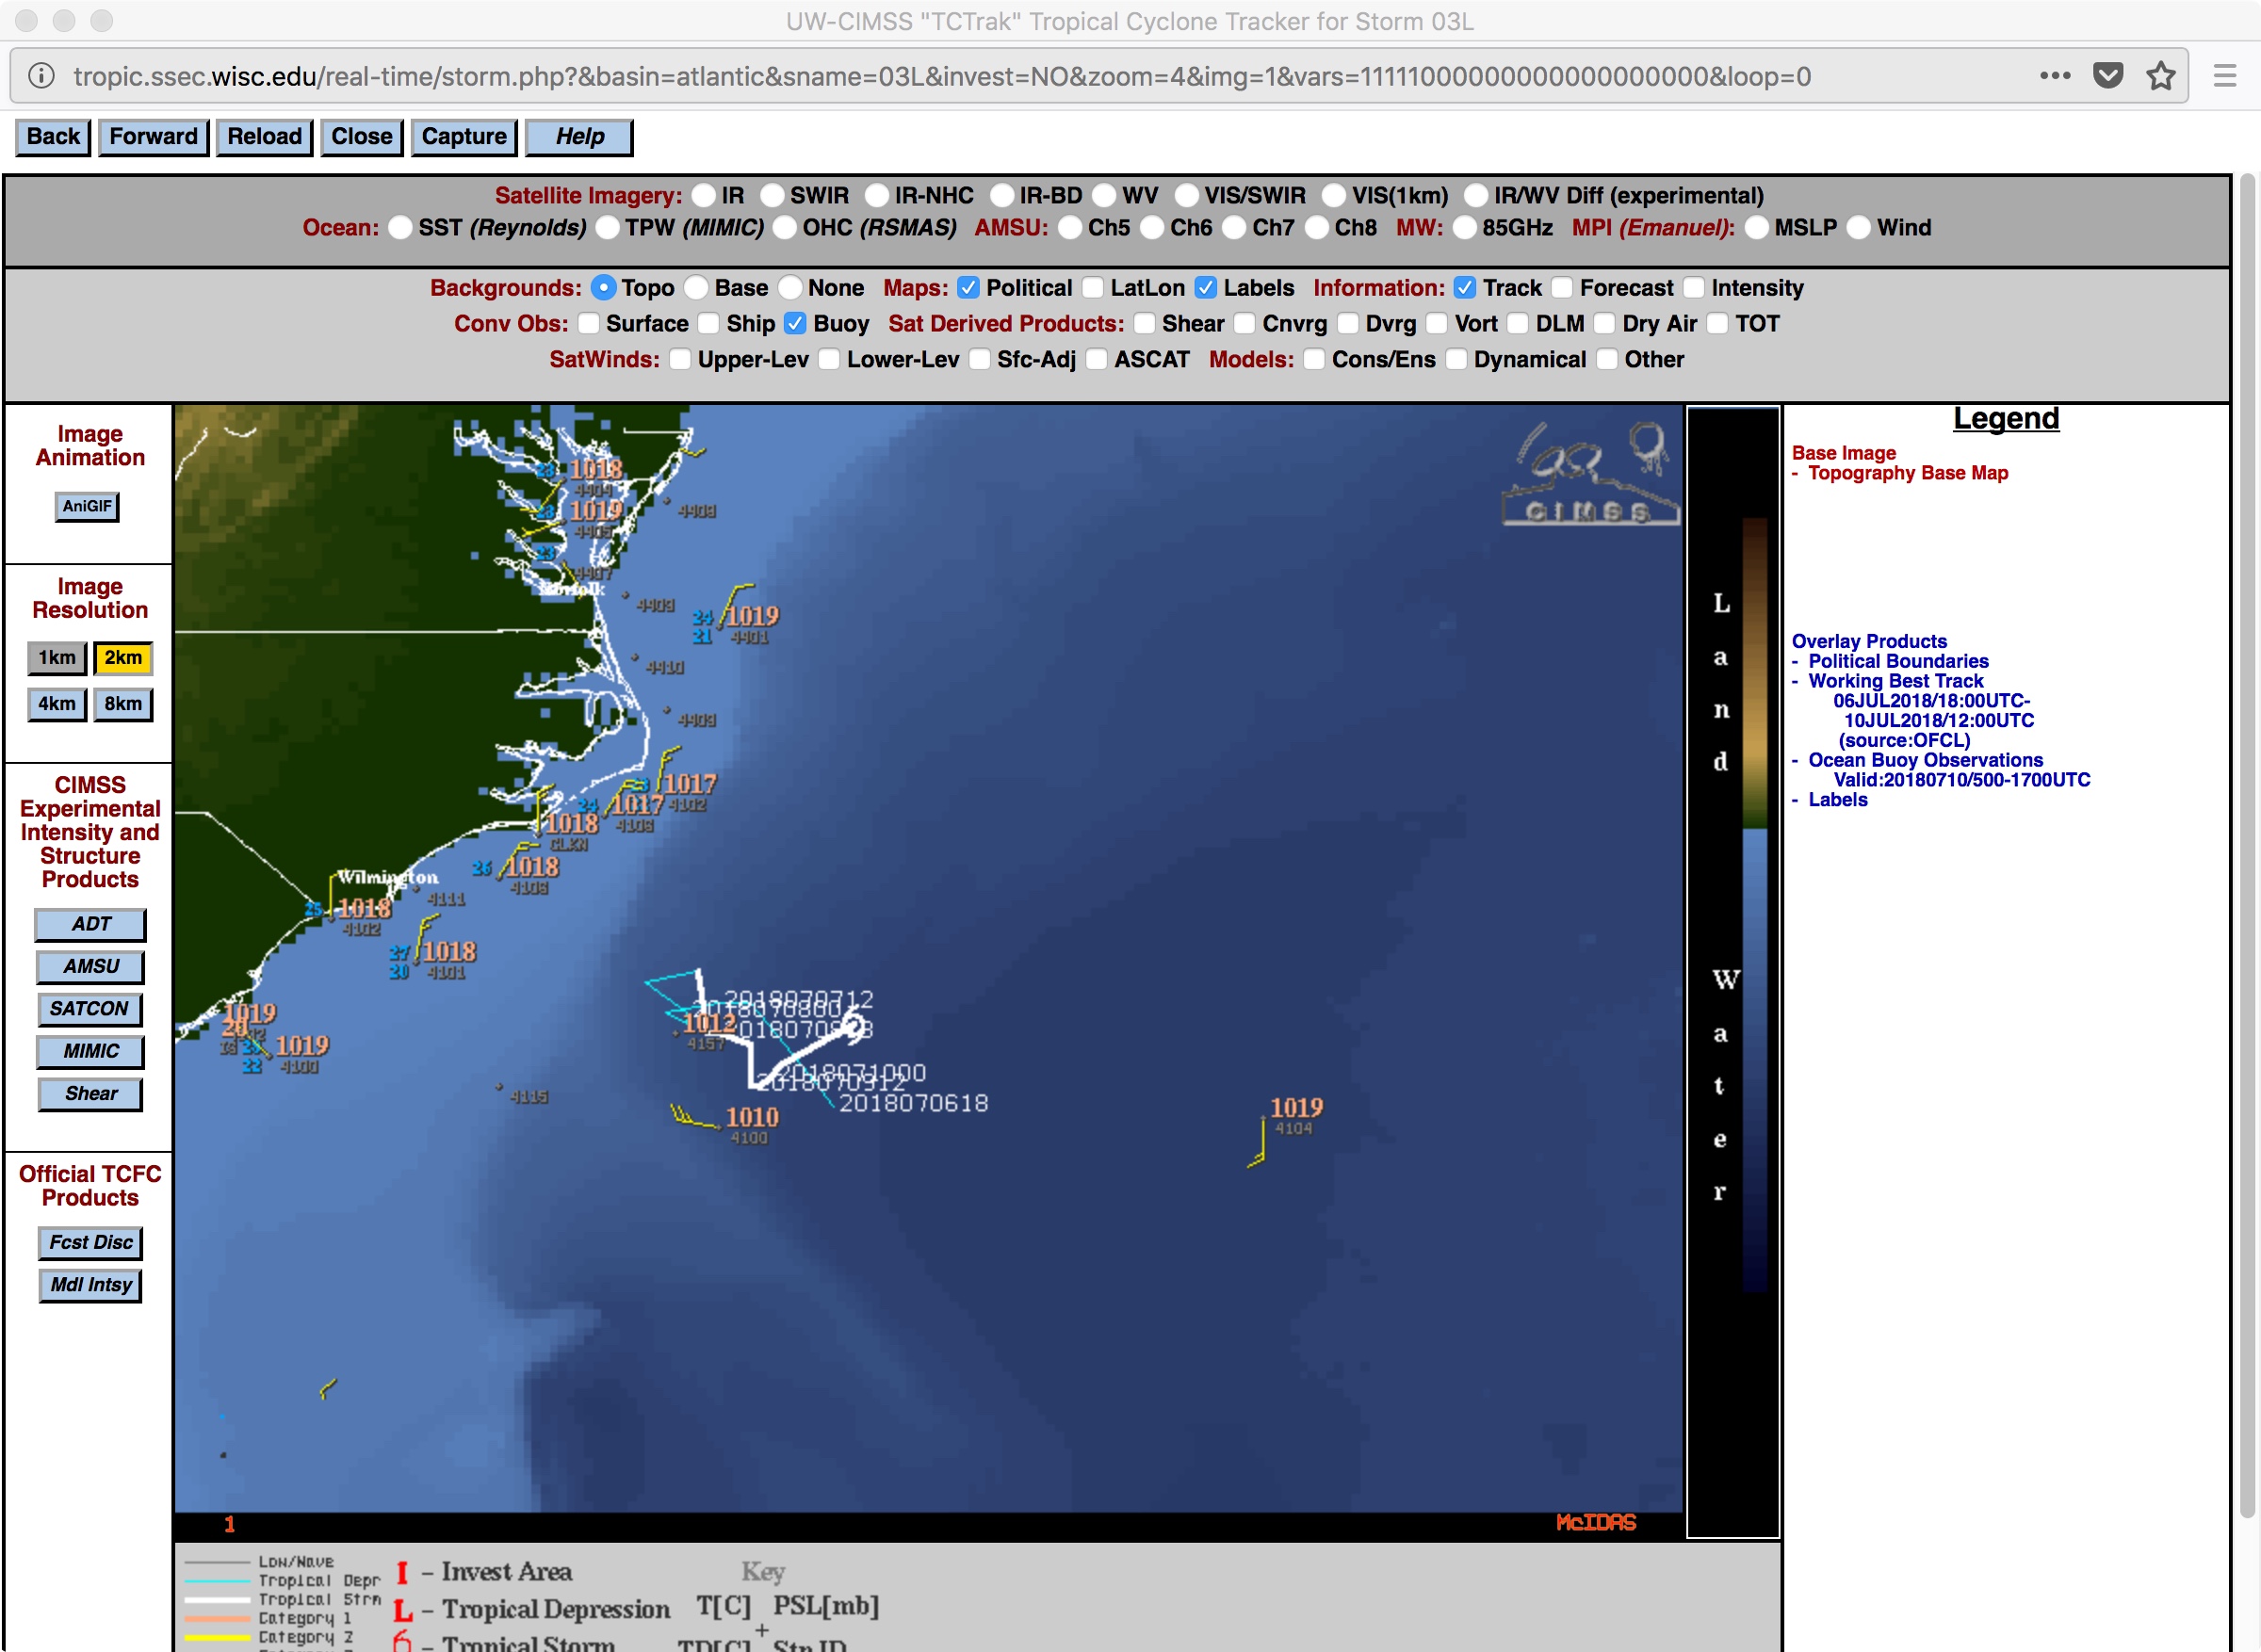Click the AniGIF animation button

point(87,506)
